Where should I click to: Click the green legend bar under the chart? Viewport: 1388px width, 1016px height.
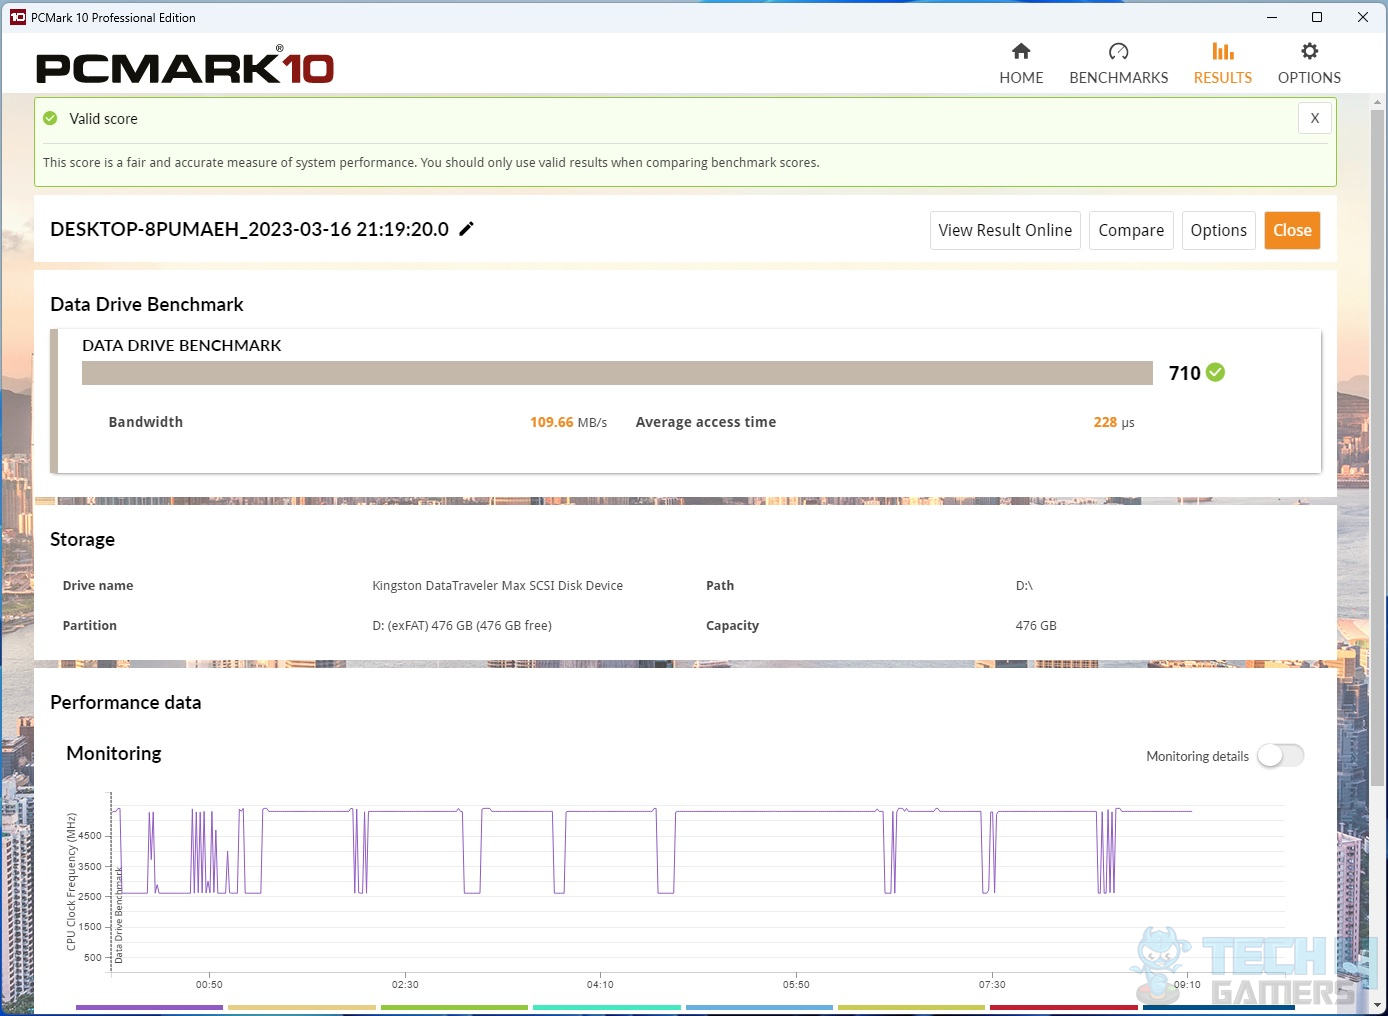454,1007
